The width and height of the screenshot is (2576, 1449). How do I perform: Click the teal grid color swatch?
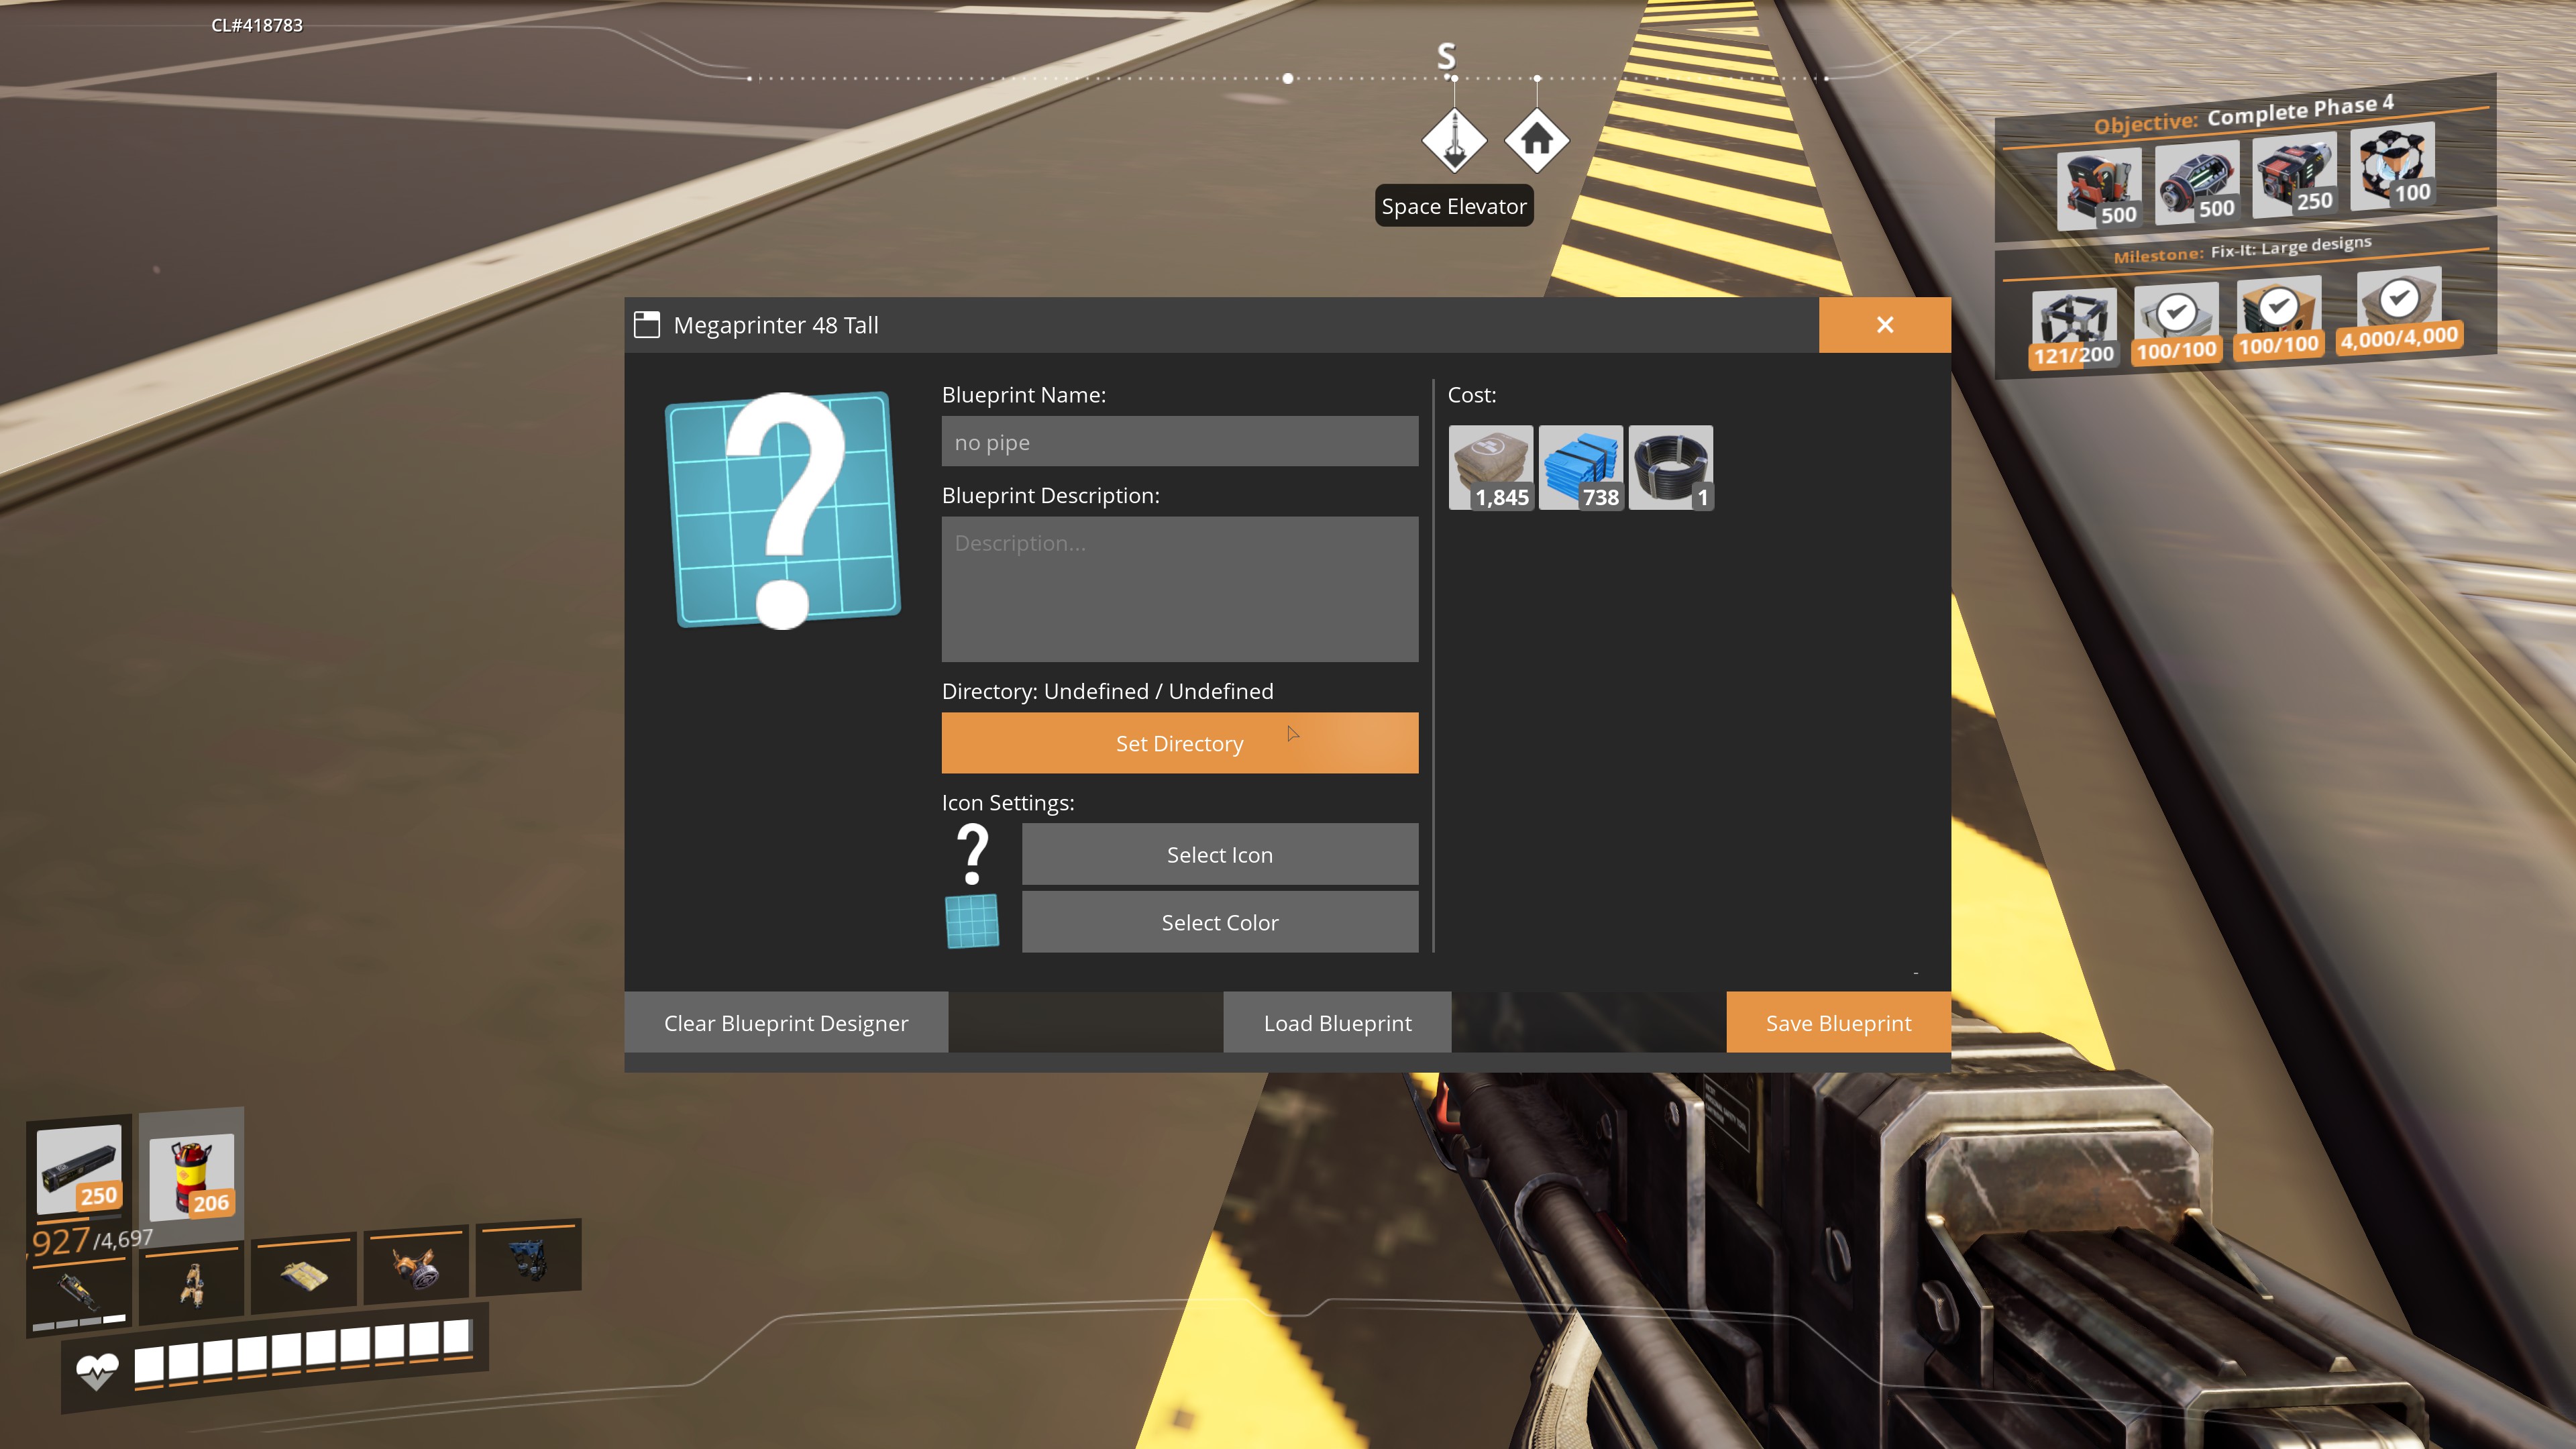pos(972,921)
